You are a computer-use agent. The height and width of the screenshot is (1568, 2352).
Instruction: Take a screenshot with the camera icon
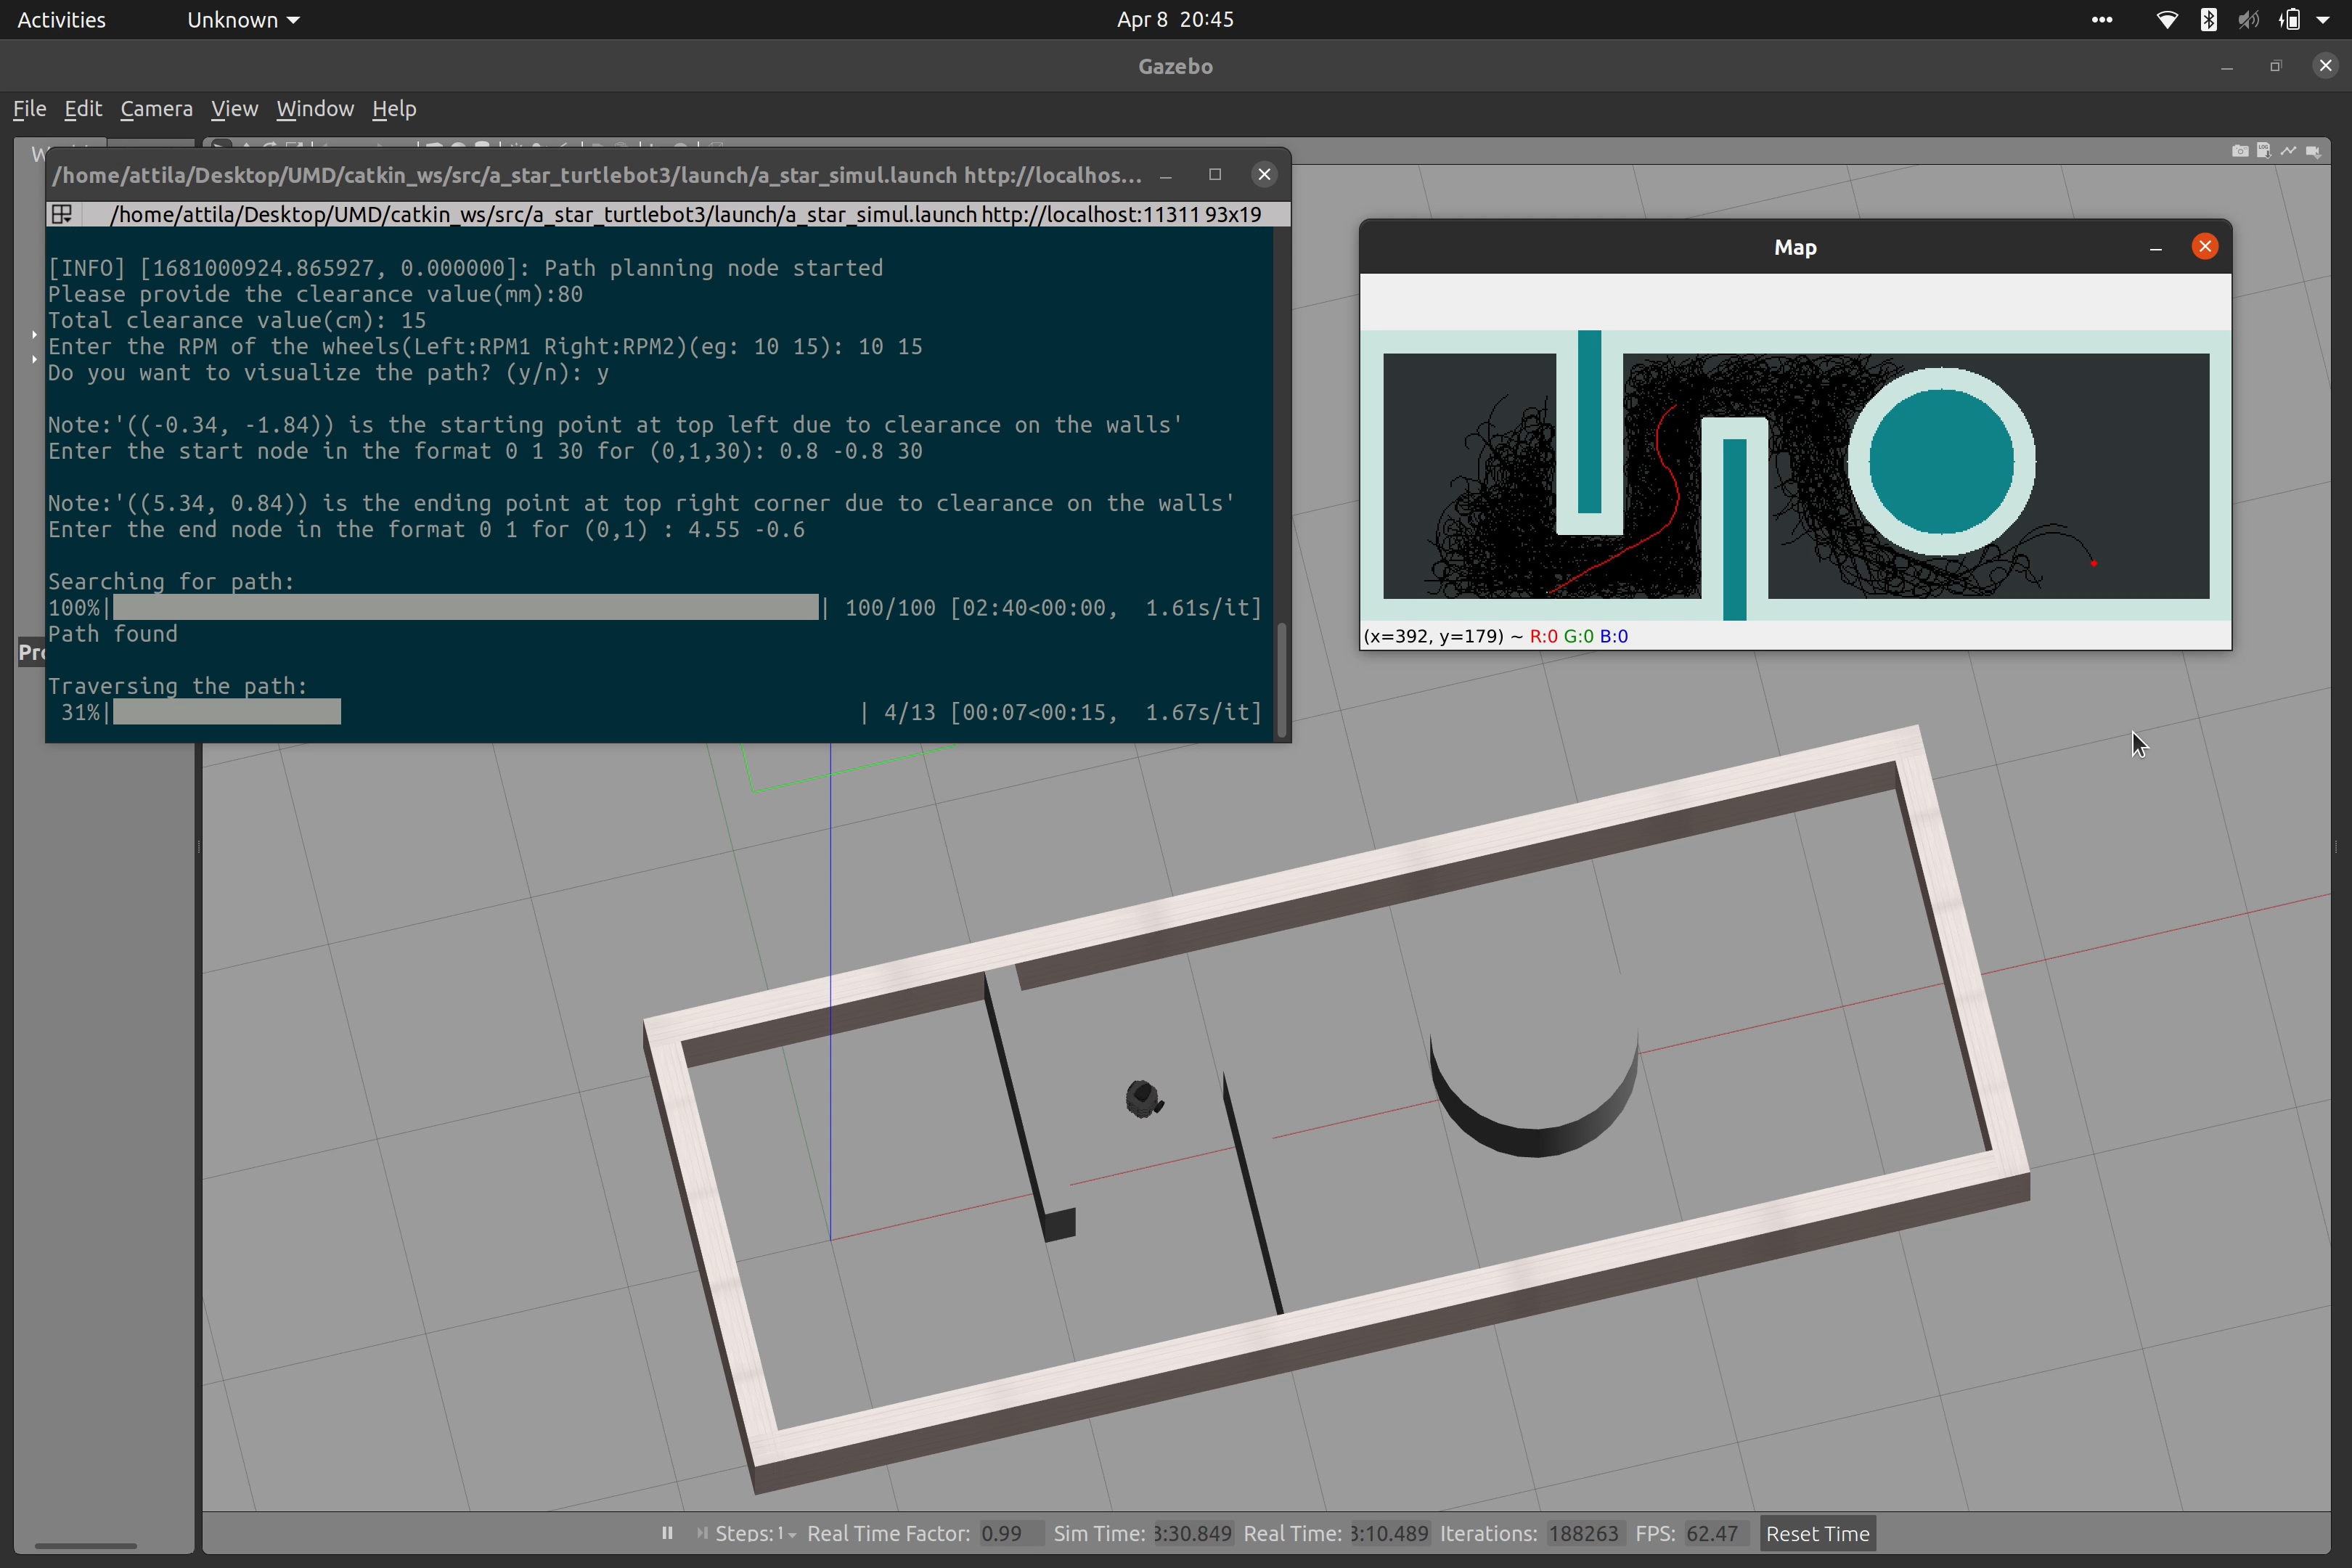[2240, 151]
